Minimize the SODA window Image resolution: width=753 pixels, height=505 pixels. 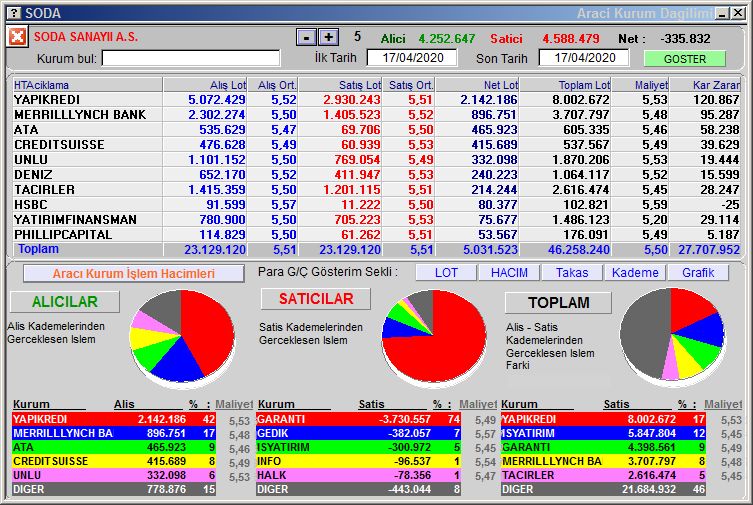(x=722, y=13)
